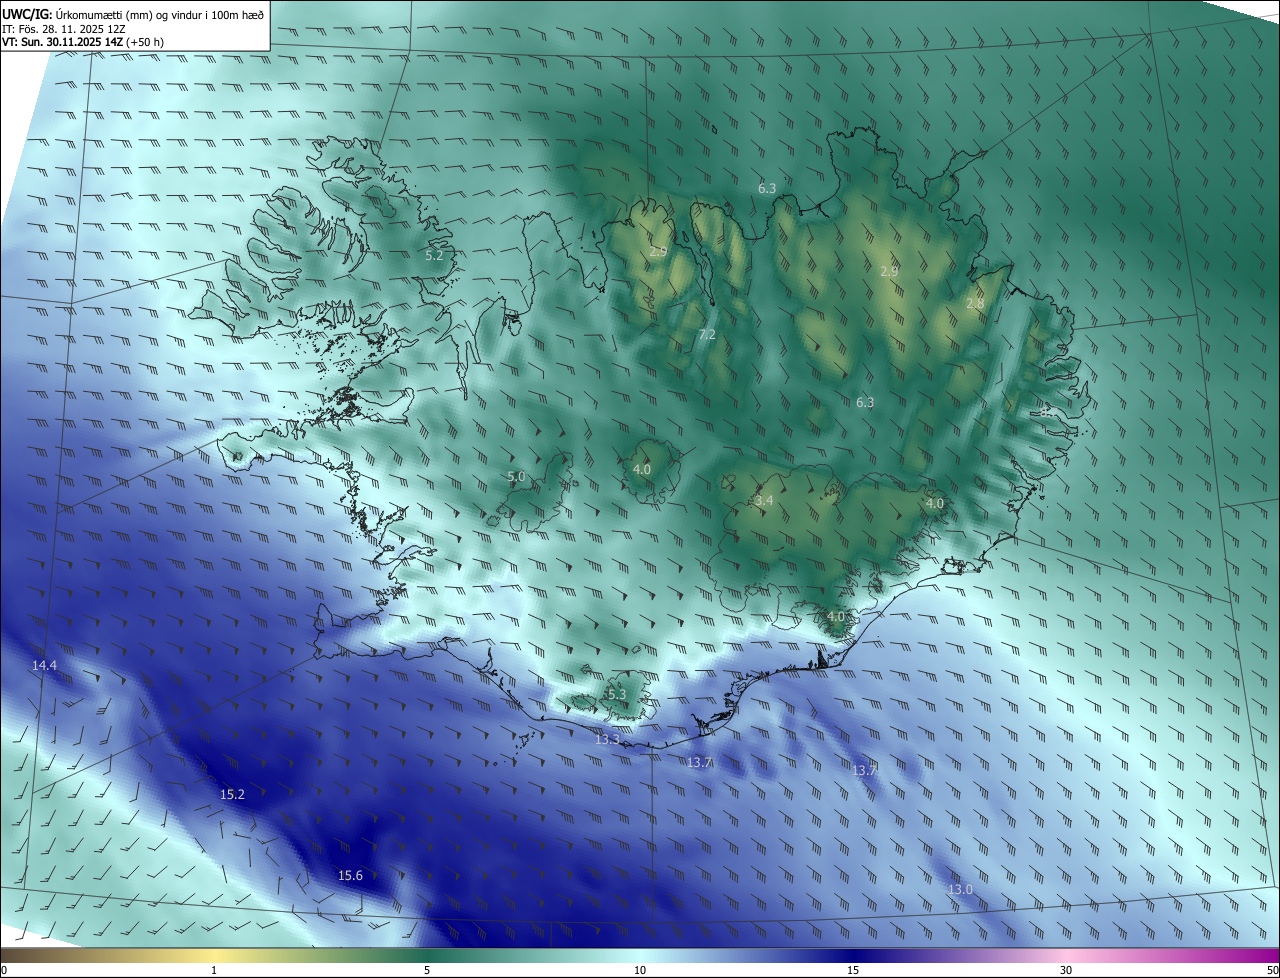
Task: Click the colour scale tick label 30
Action: coord(1066,970)
